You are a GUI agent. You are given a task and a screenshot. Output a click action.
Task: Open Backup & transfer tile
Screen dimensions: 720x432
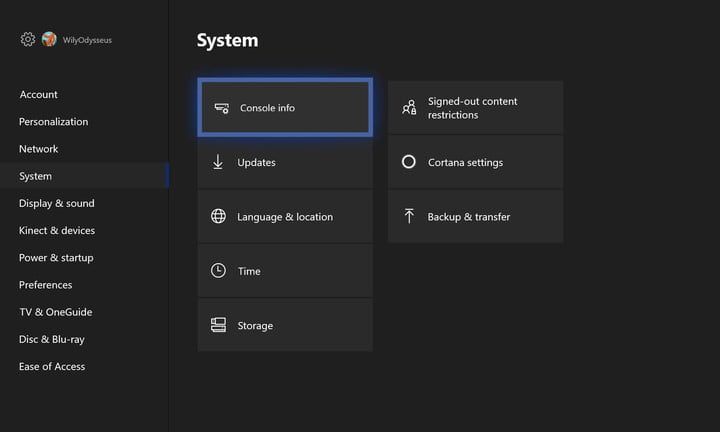476,216
